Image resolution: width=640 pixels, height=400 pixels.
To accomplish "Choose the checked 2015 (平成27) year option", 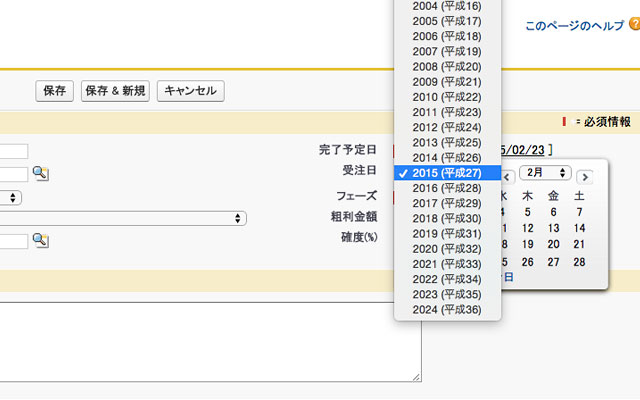I will coord(447,173).
